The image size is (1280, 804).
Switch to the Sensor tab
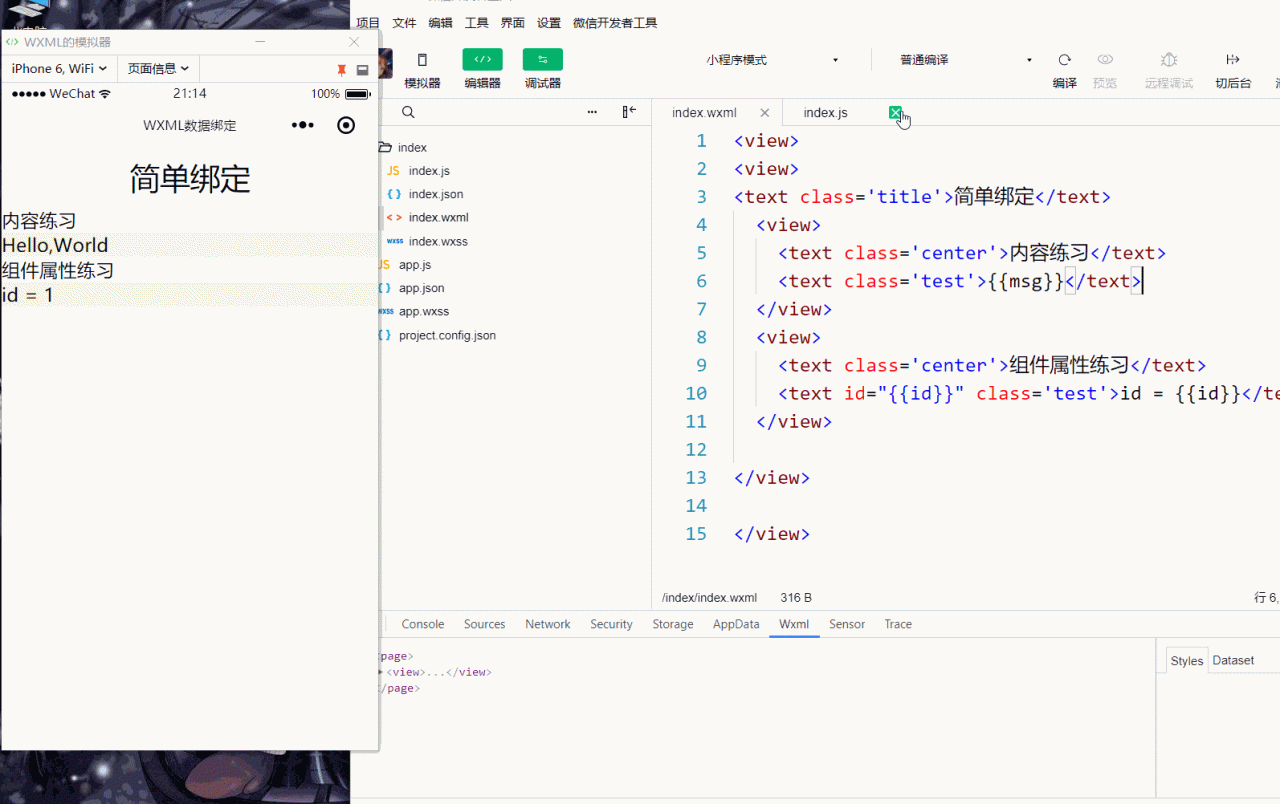point(847,624)
